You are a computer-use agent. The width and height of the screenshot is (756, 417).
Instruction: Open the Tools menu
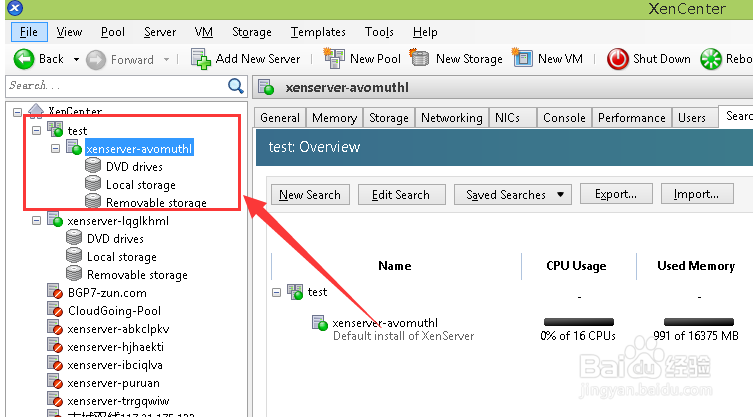click(x=379, y=32)
